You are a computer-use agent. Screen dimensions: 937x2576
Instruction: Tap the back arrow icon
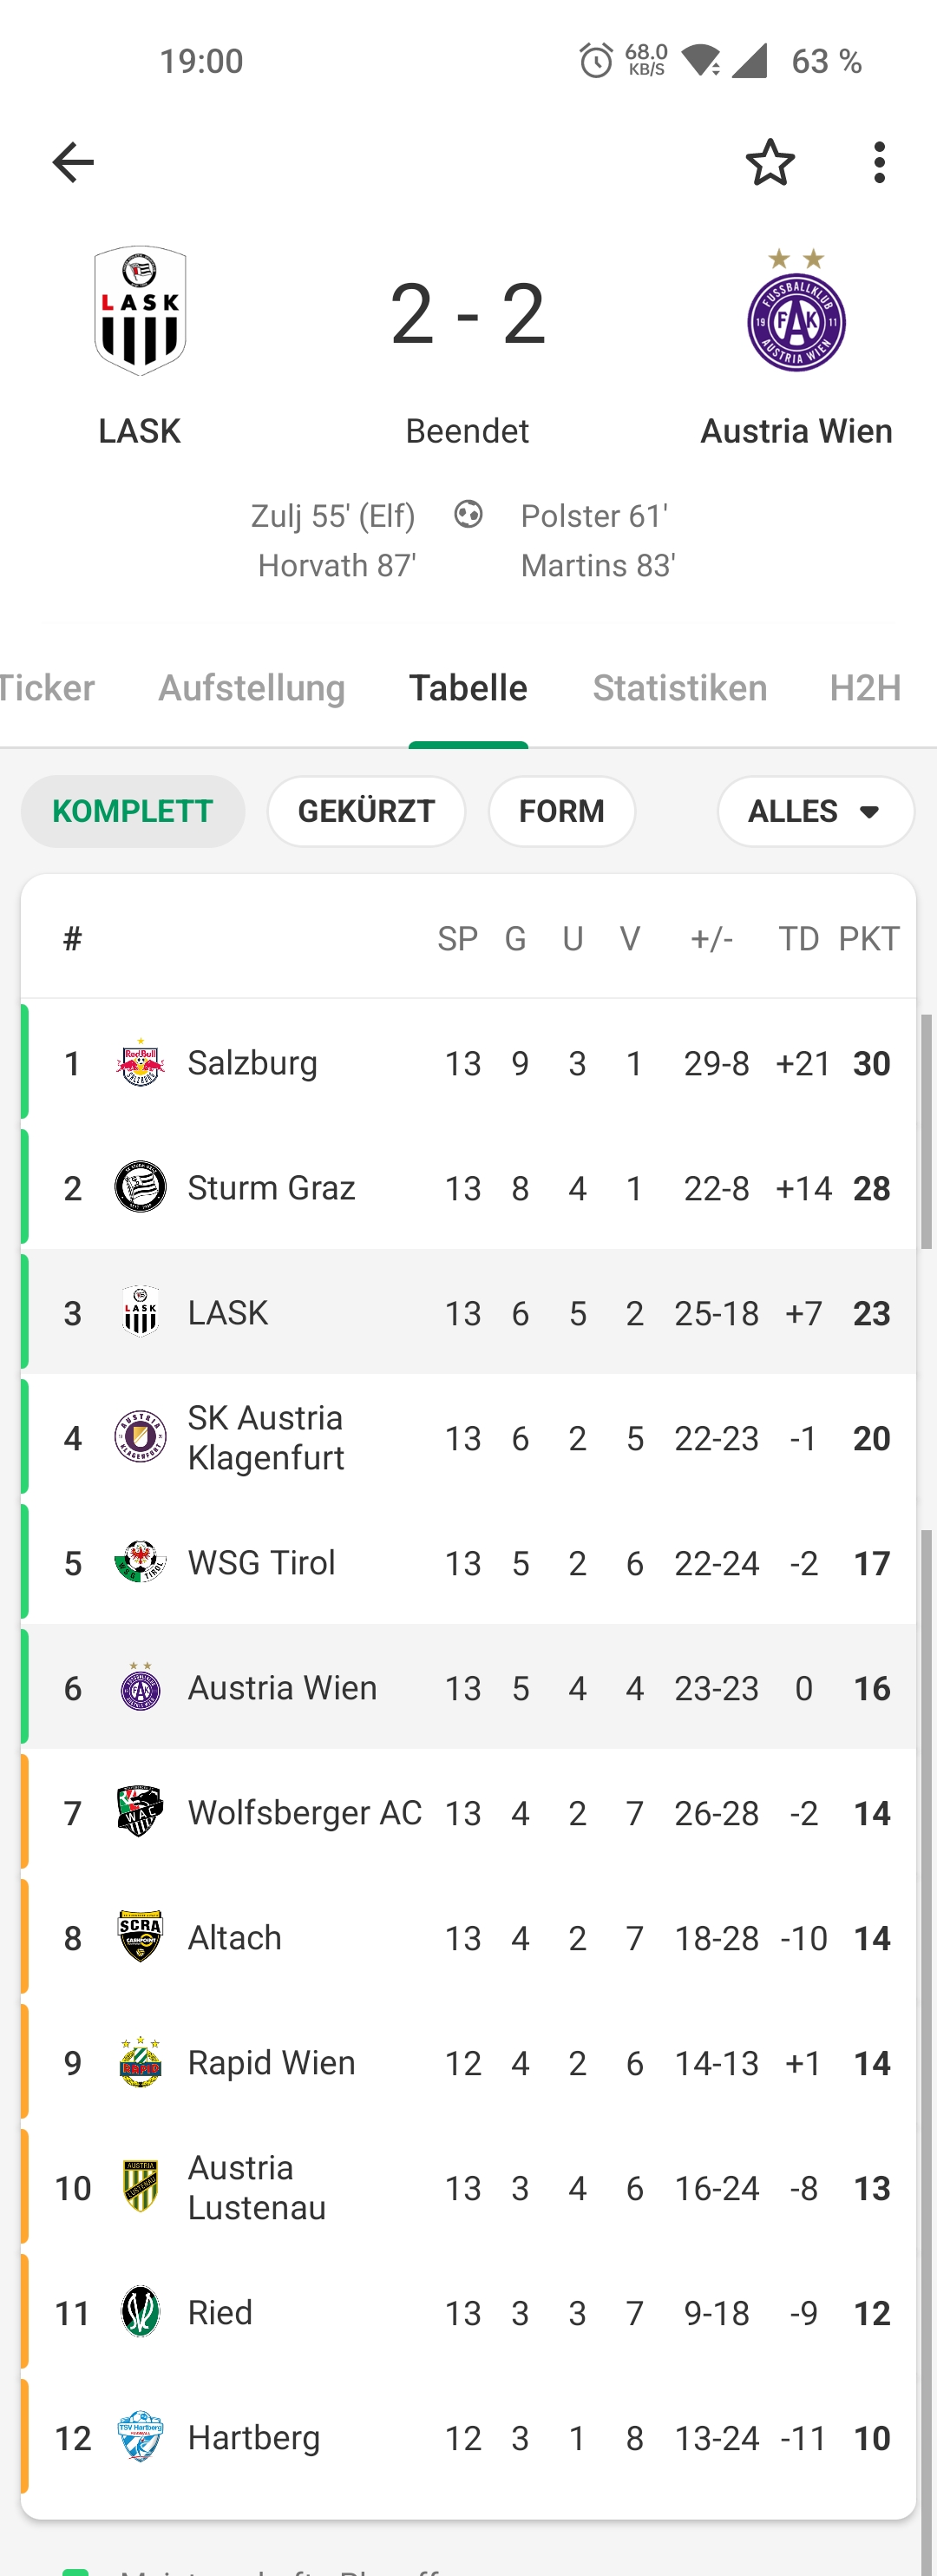coord(73,162)
